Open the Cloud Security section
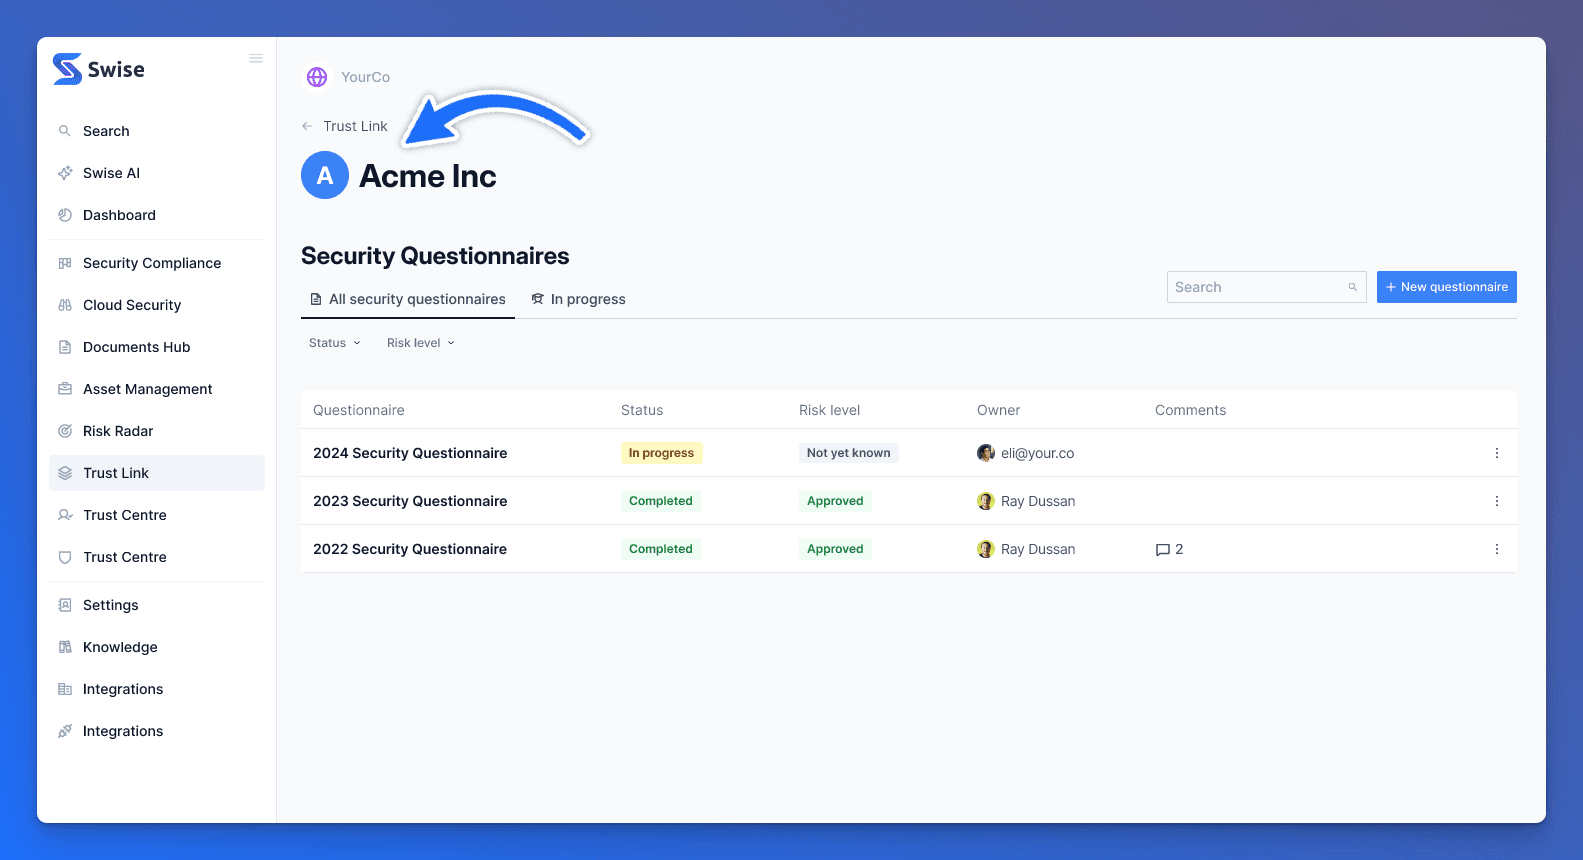 click(157, 305)
